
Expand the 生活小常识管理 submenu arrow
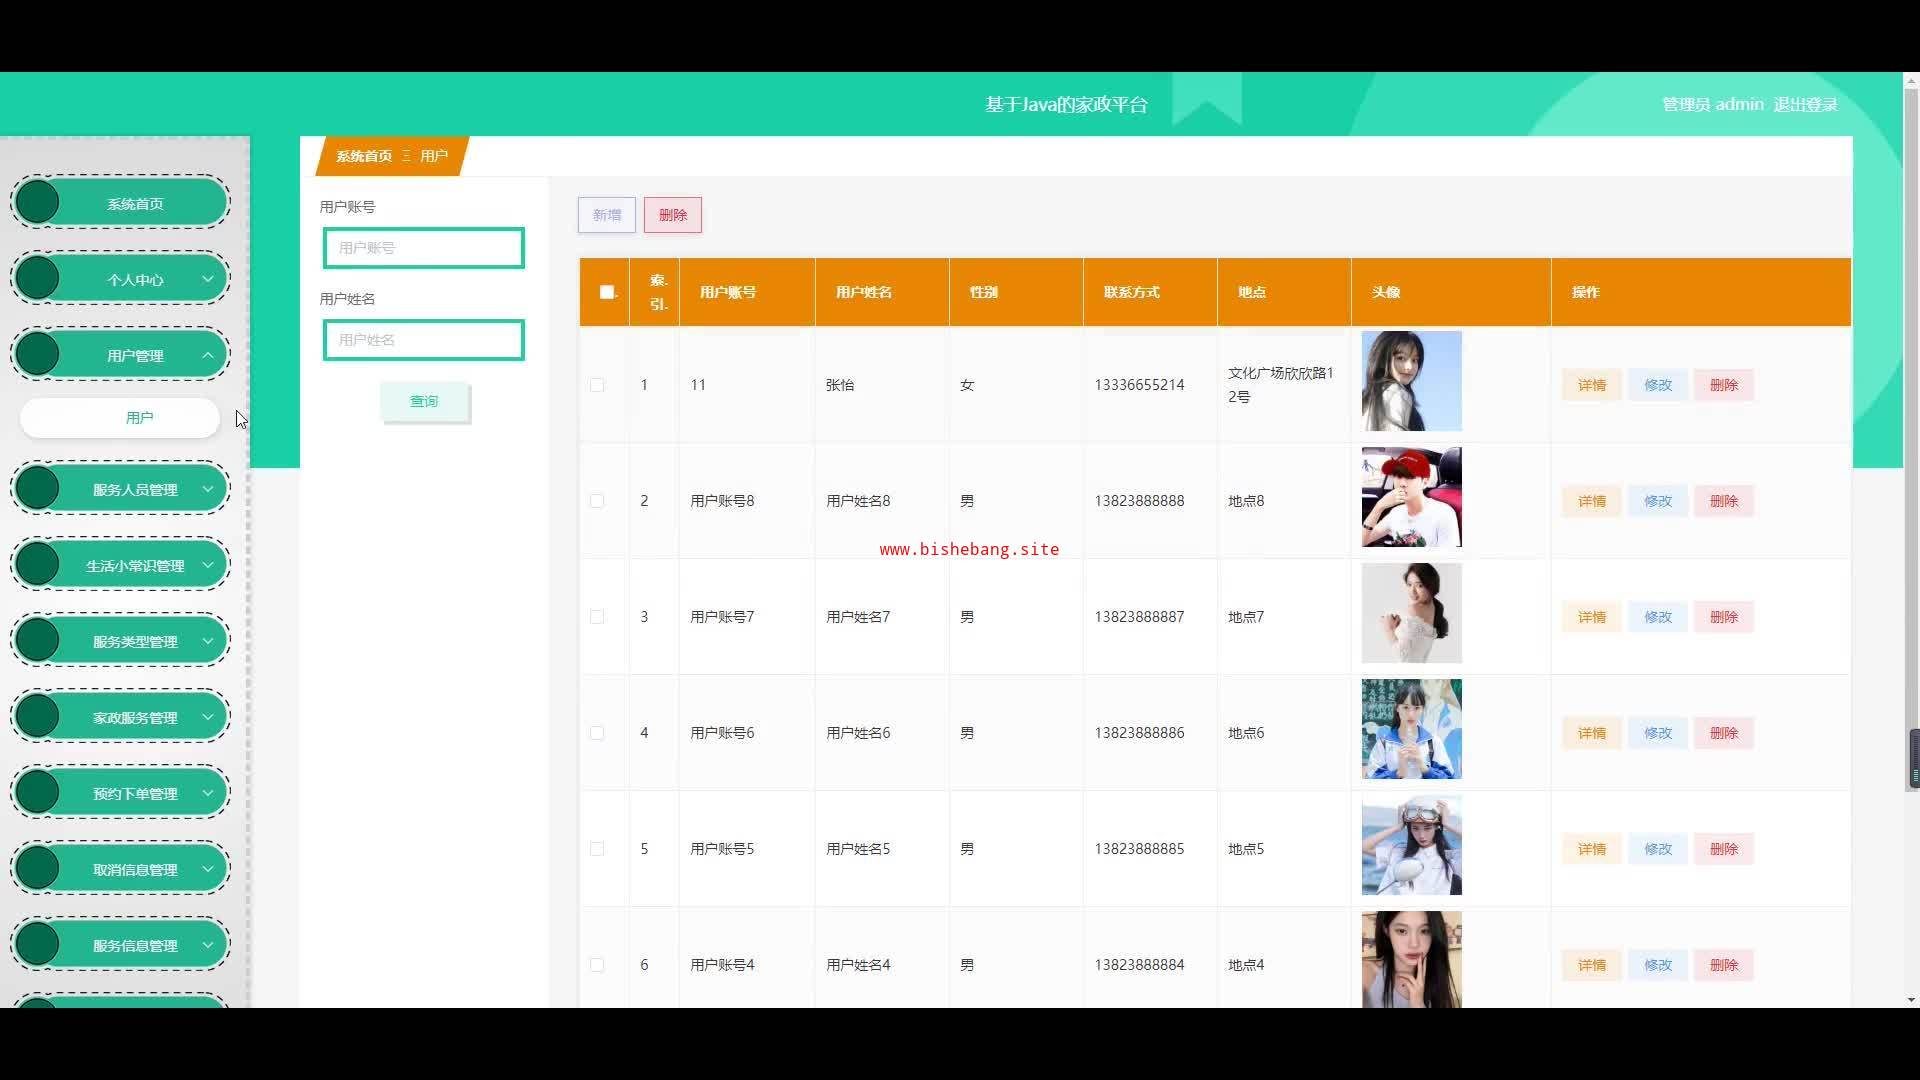tap(208, 565)
